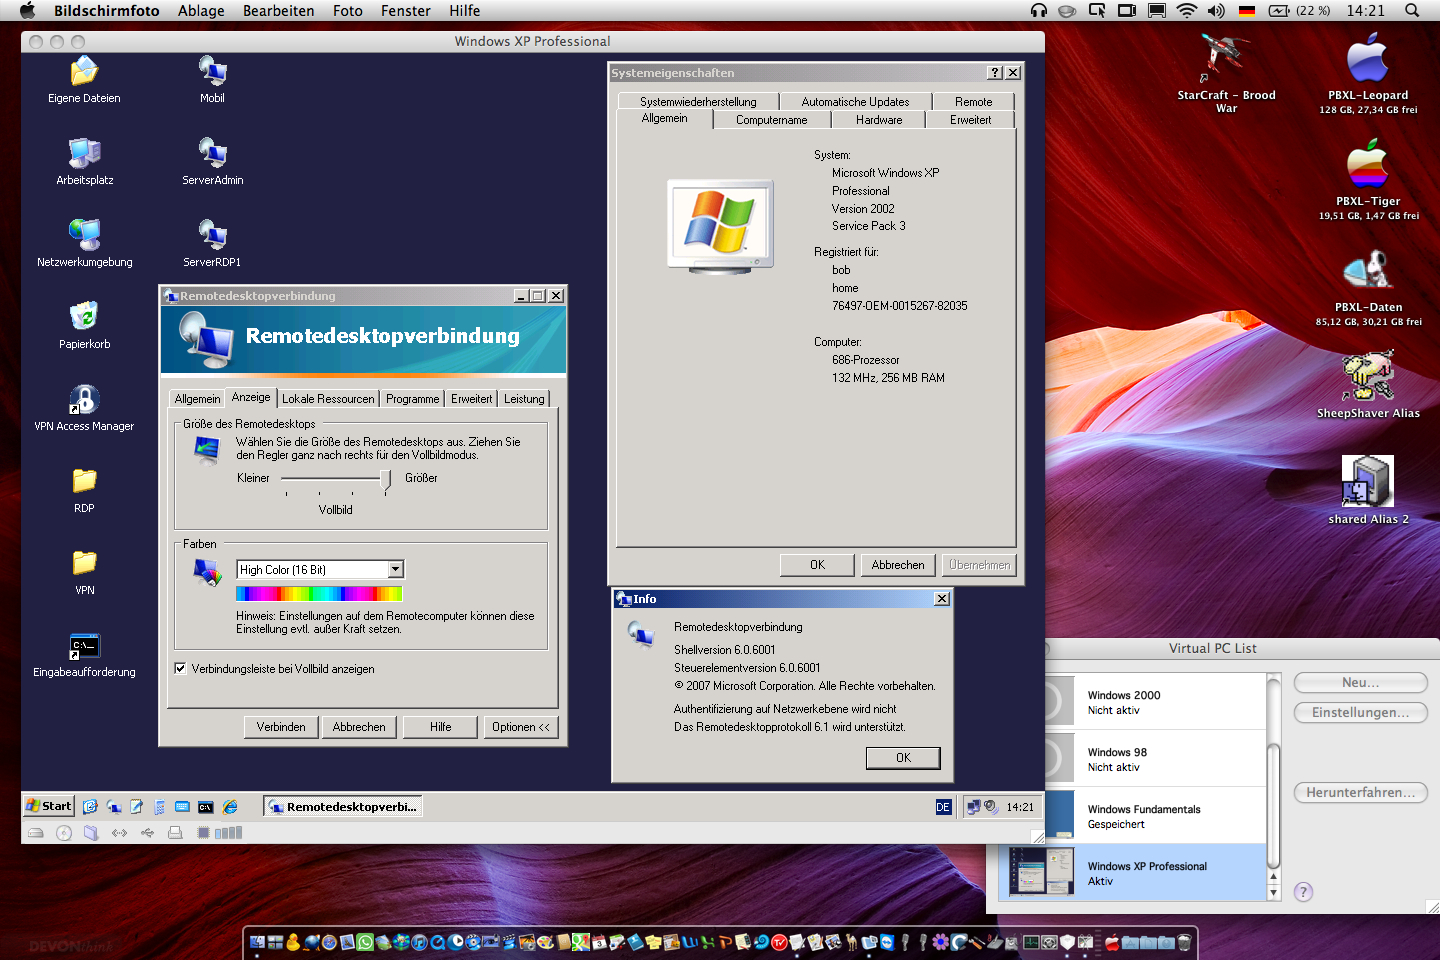Open the PBXL-Leopard volume on Mac desktop

tap(1367, 74)
